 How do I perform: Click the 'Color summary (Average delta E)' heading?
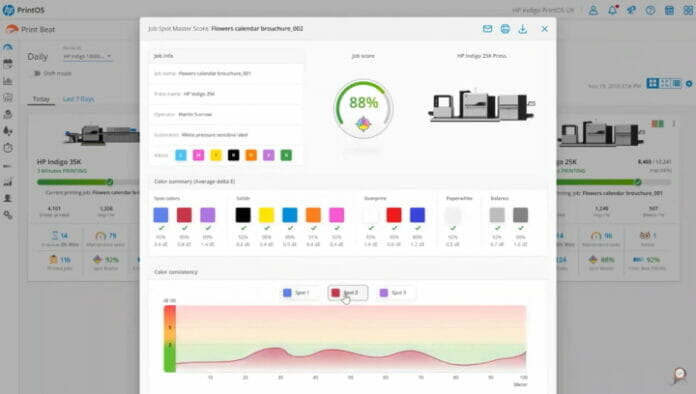[x=194, y=181]
